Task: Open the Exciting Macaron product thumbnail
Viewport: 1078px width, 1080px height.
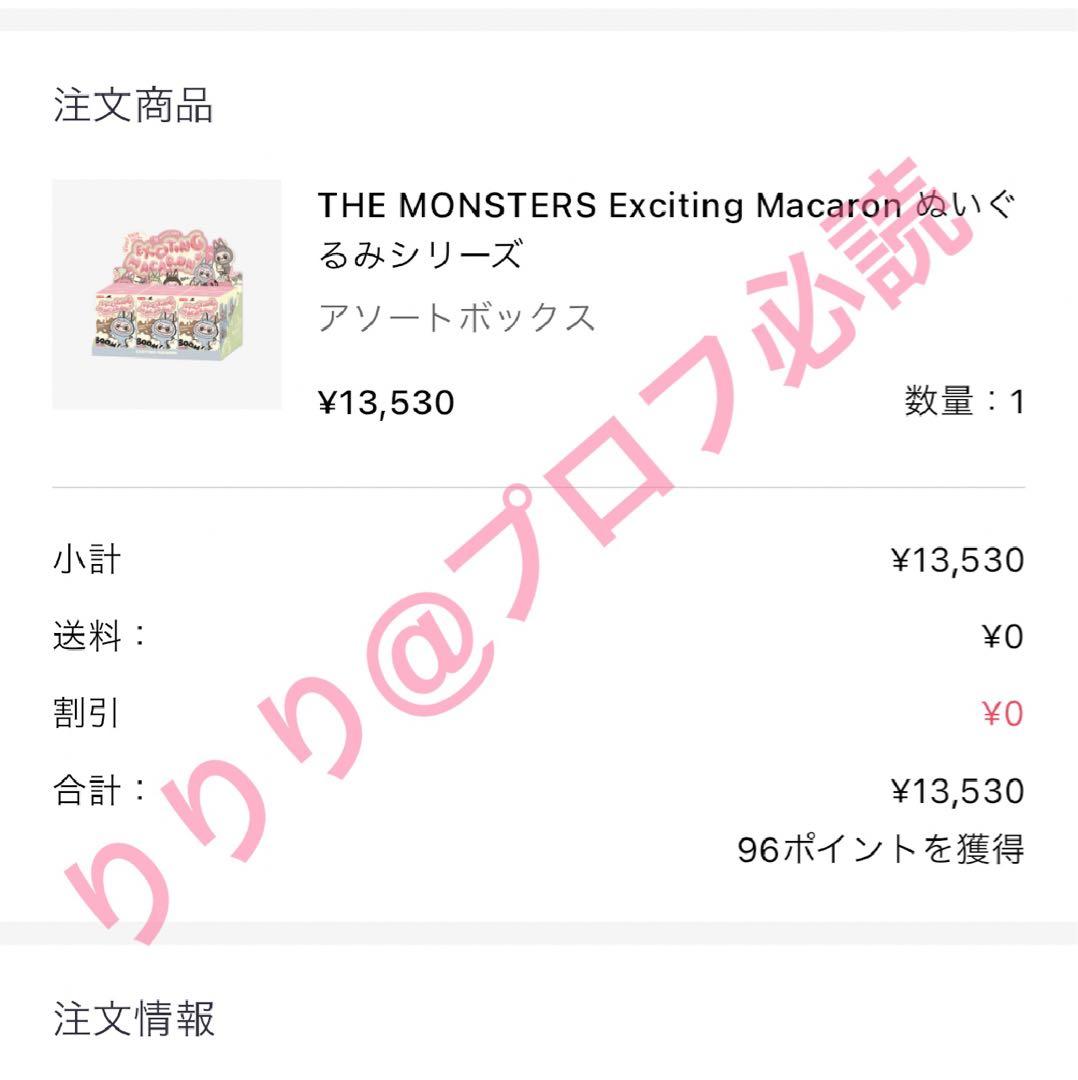Action: coord(167,295)
